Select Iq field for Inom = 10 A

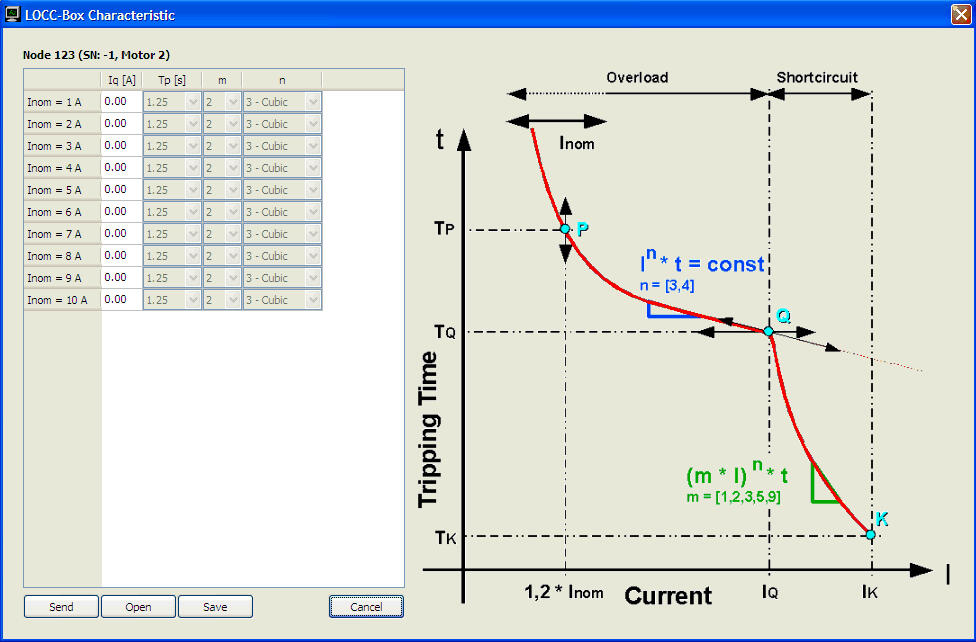tap(121, 300)
